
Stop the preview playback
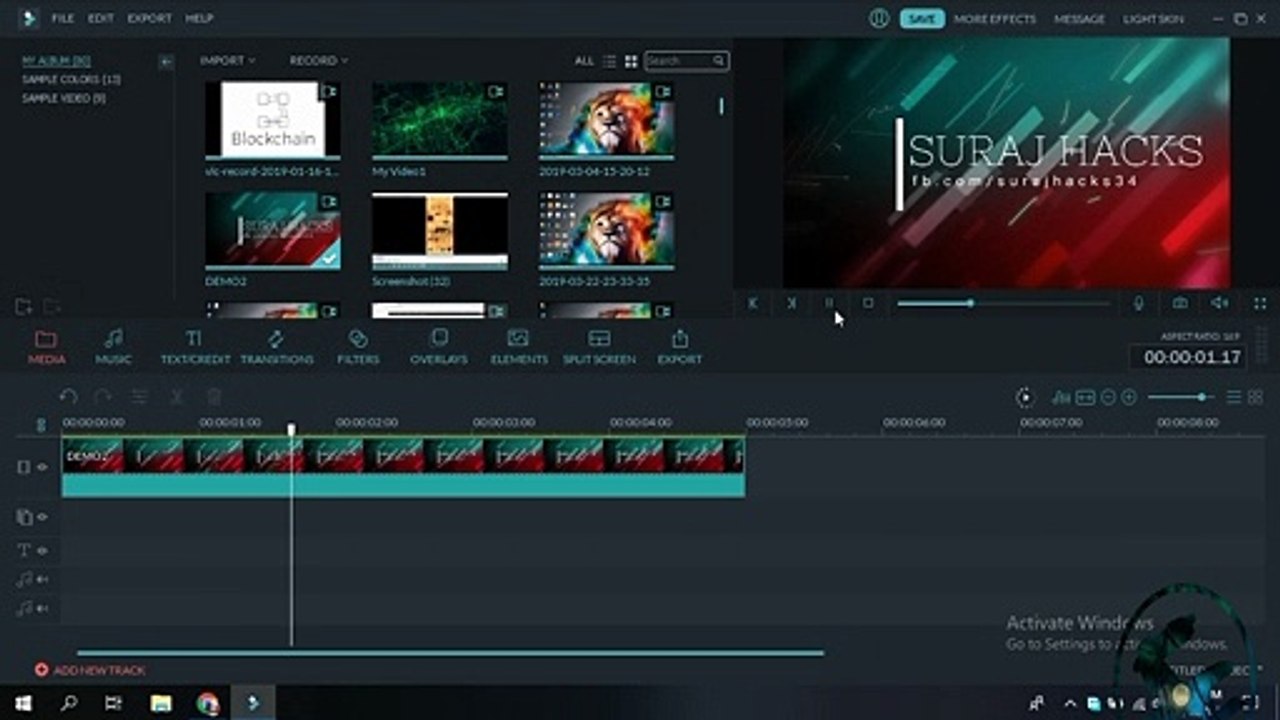pos(868,303)
